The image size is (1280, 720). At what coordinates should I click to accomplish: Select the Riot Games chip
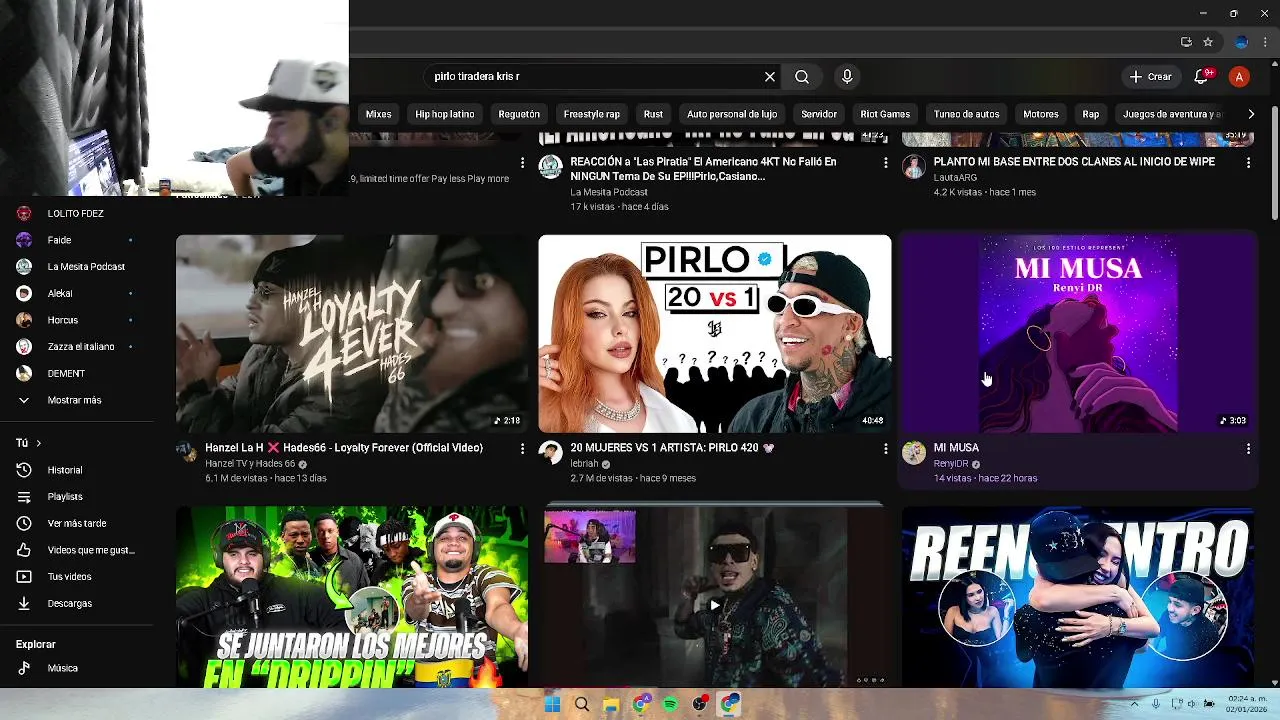885,114
